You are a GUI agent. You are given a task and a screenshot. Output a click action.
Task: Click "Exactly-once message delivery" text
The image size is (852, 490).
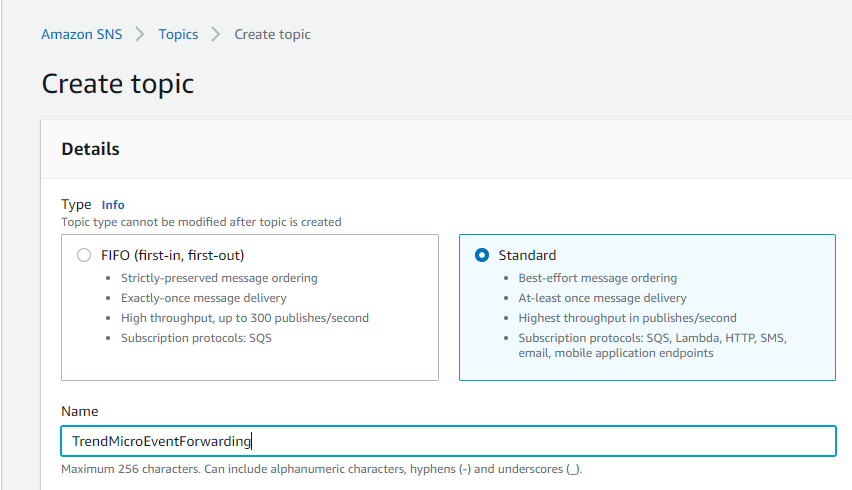[203, 298]
